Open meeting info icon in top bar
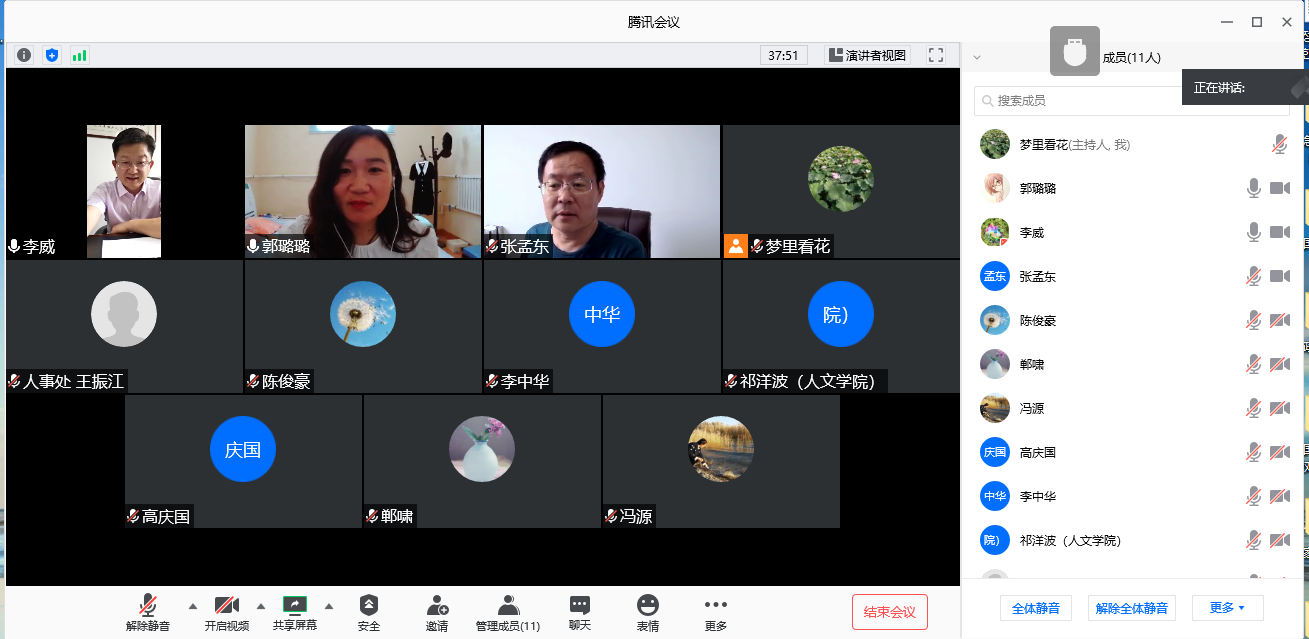 [x=24, y=55]
